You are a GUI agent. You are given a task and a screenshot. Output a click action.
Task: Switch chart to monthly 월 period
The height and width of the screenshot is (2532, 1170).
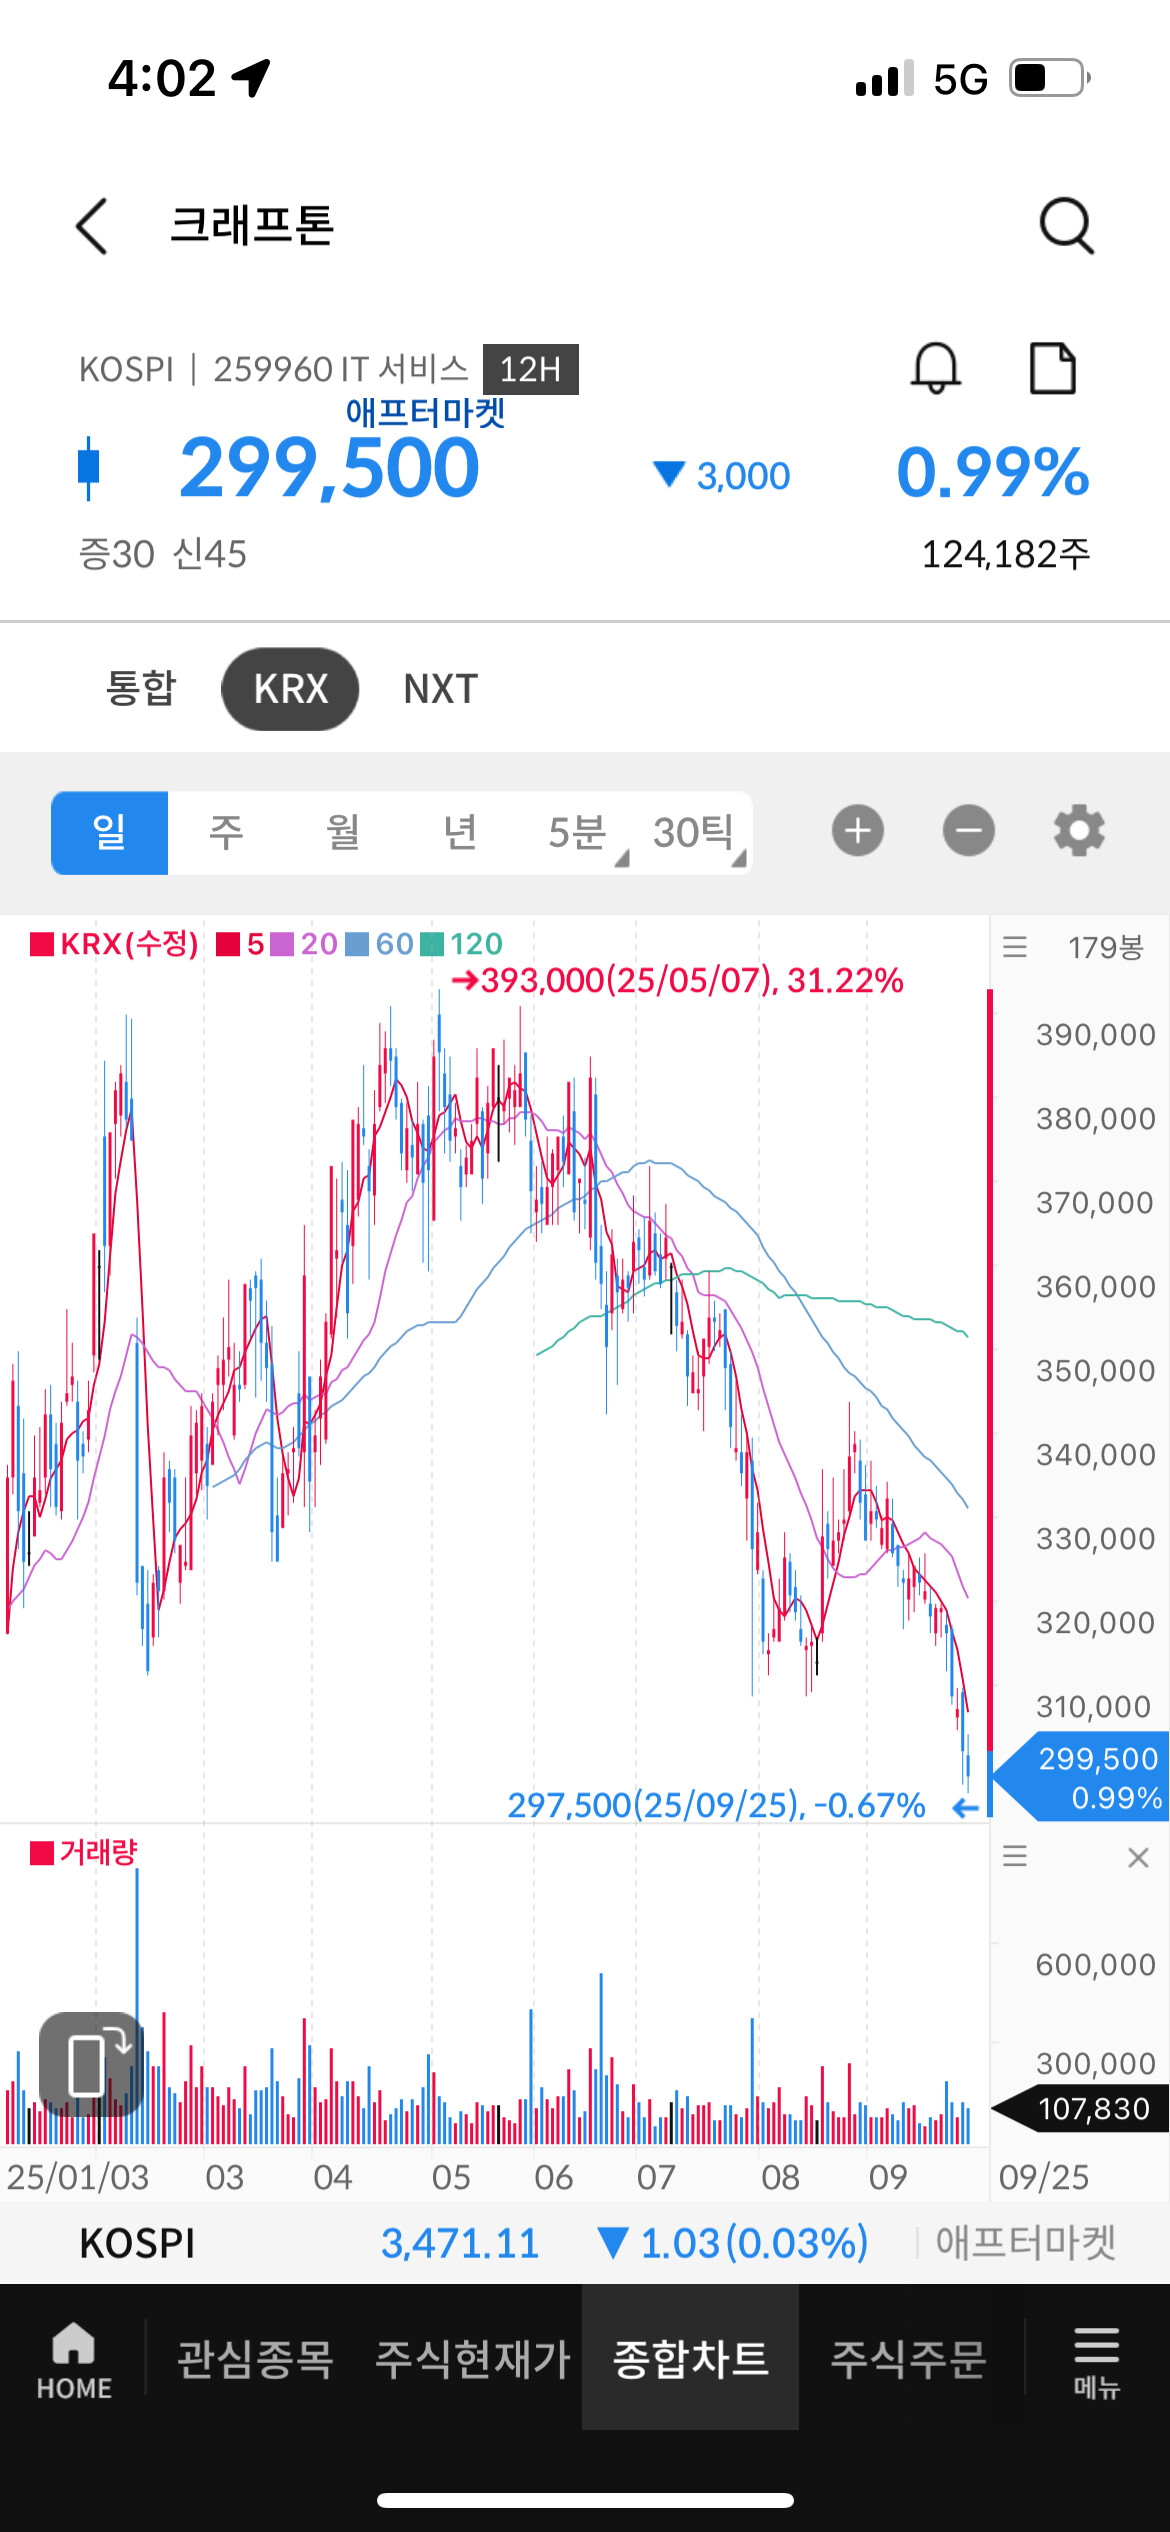click(343, 833)
